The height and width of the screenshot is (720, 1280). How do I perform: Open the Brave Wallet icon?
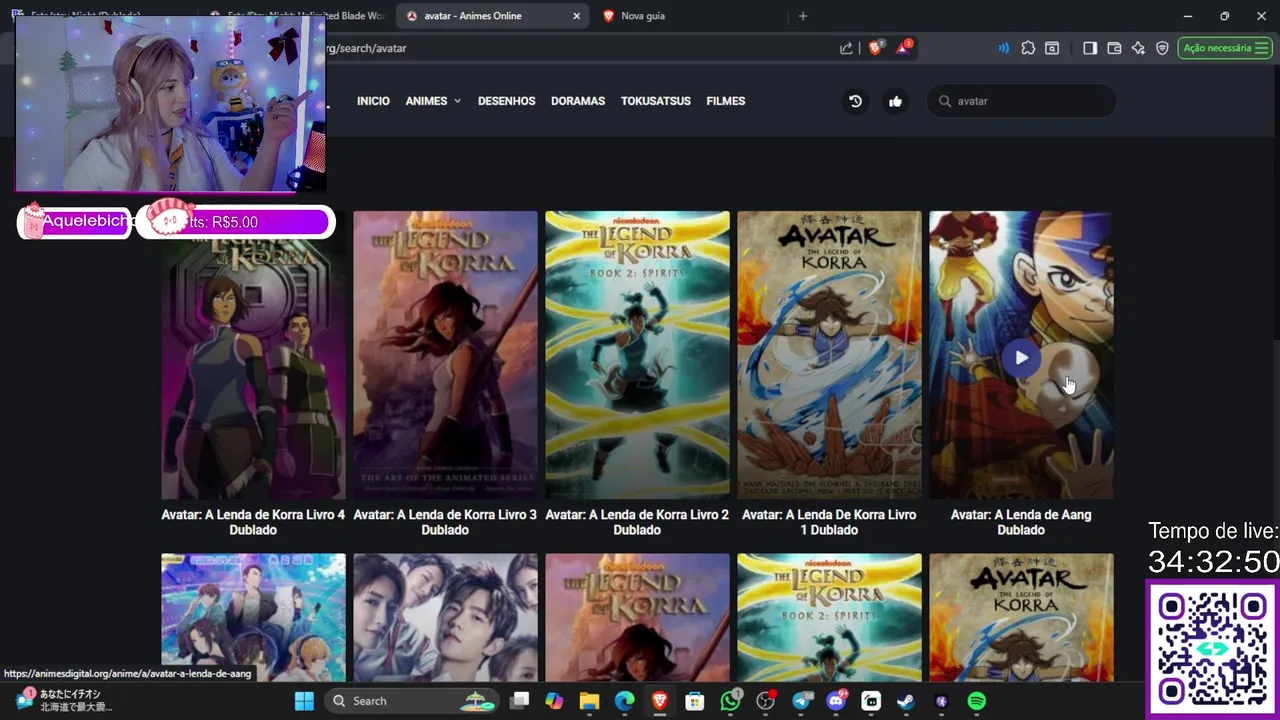(x=1114, y=48)
